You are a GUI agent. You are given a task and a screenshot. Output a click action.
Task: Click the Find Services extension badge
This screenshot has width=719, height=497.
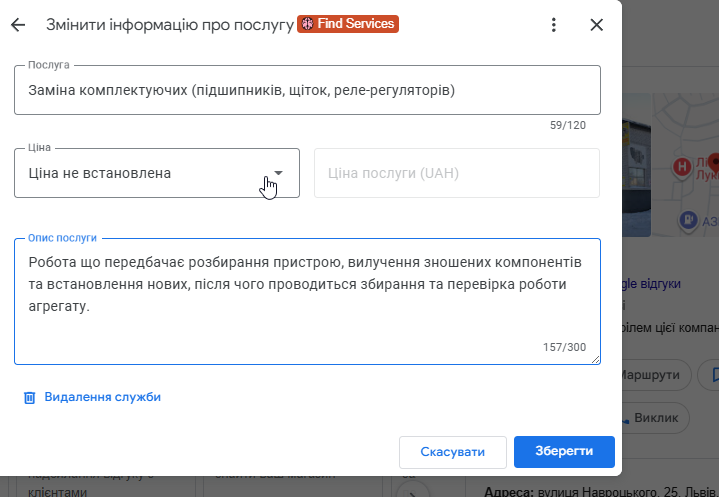tap(348, 24)
